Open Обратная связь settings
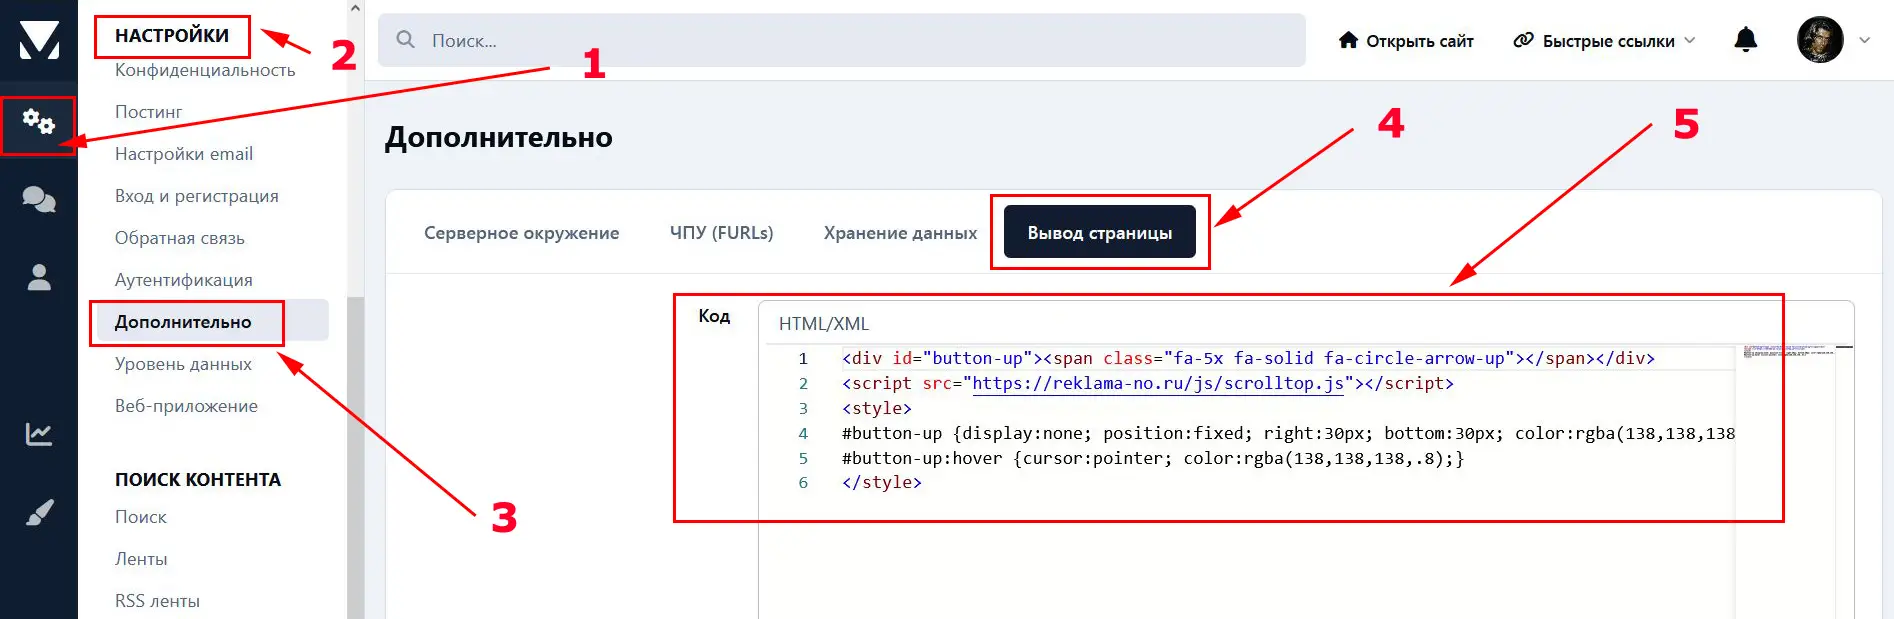Viewport: 1894px width, 619px height. [x=179, y=238]
